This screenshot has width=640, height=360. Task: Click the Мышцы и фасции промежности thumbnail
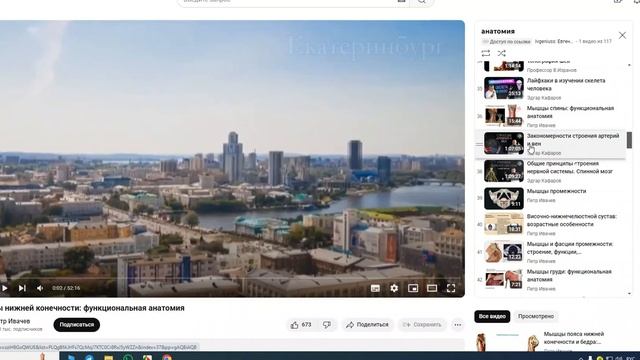(504, 251)
